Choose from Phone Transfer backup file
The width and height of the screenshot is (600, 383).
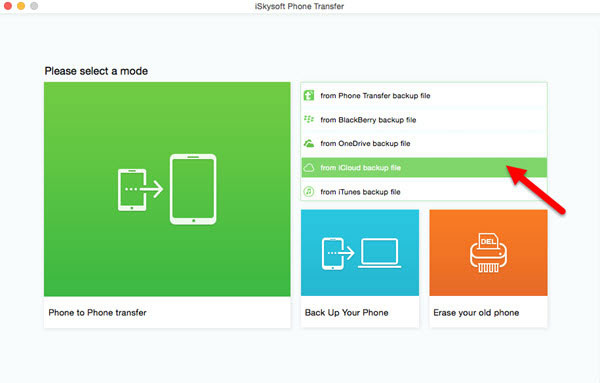424,96
